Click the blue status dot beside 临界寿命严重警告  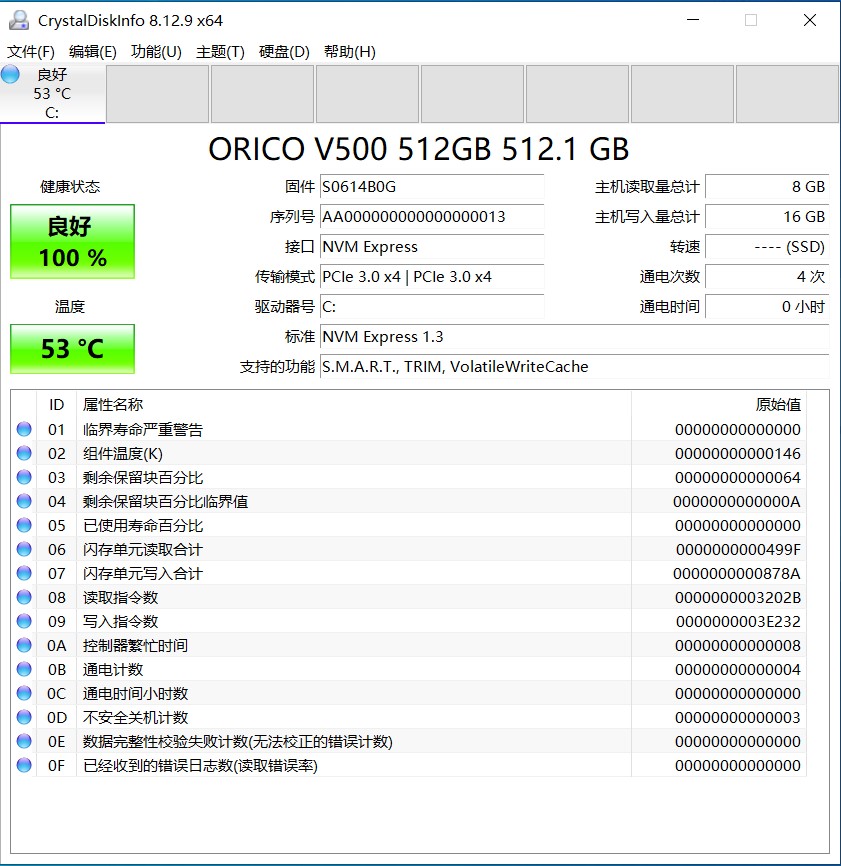(24, 430)
